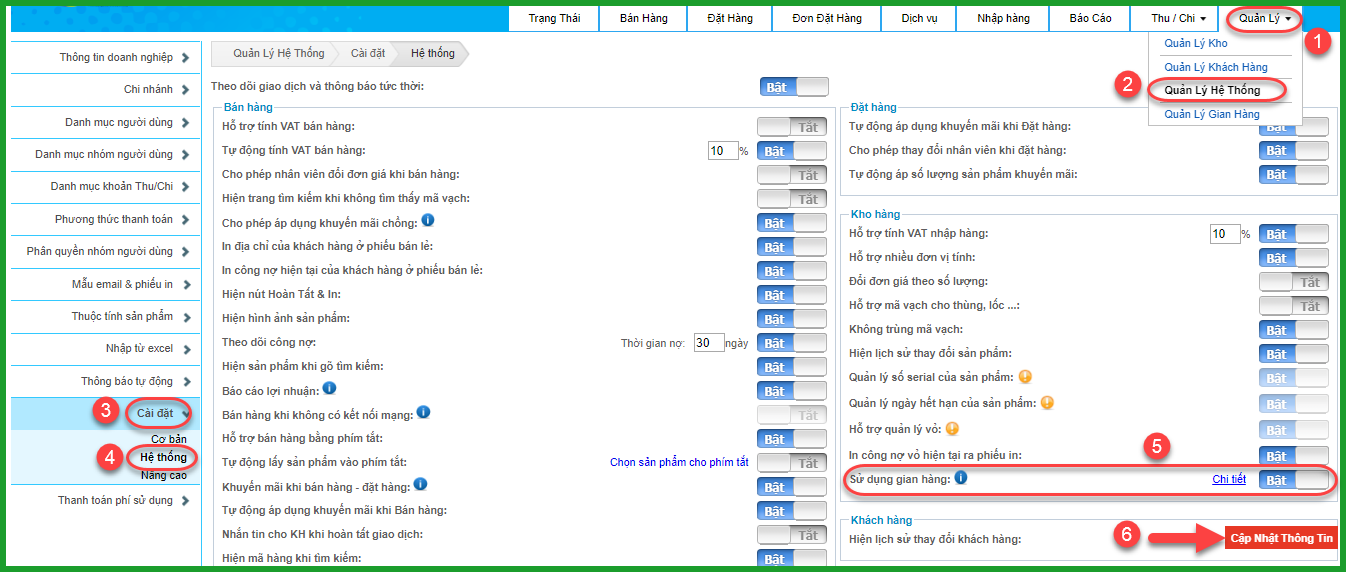Click info icon beside 'Khuyến mãi khi bán hàng - đặt hàng'
The width and height of the screenshot is (1346, 572).
coord(420,485)
